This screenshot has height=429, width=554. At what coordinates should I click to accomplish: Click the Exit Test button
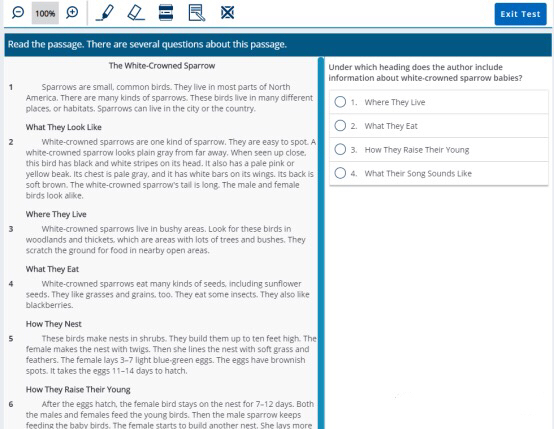tap(520, 14)
